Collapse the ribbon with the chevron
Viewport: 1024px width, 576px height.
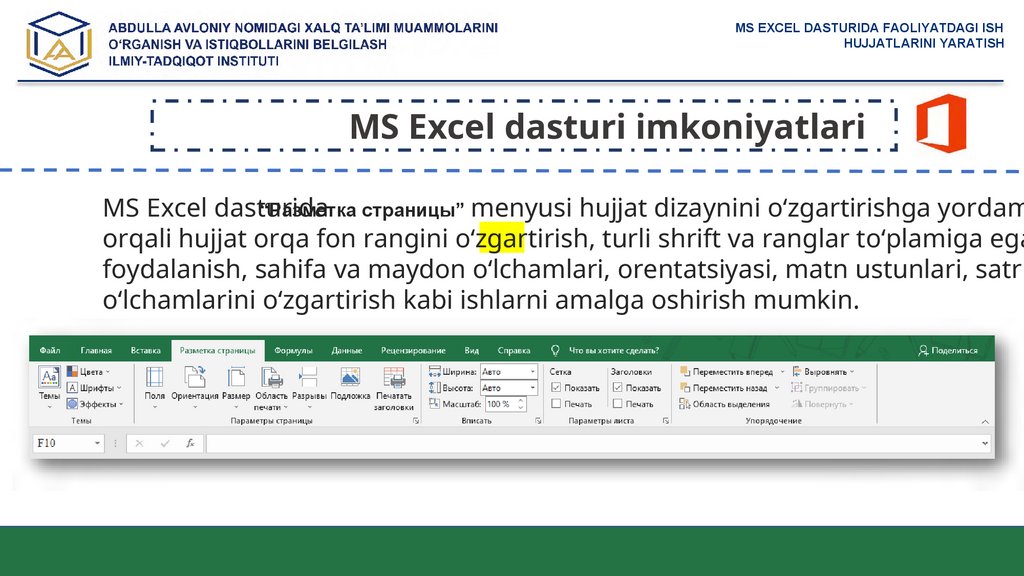(985, 422)
